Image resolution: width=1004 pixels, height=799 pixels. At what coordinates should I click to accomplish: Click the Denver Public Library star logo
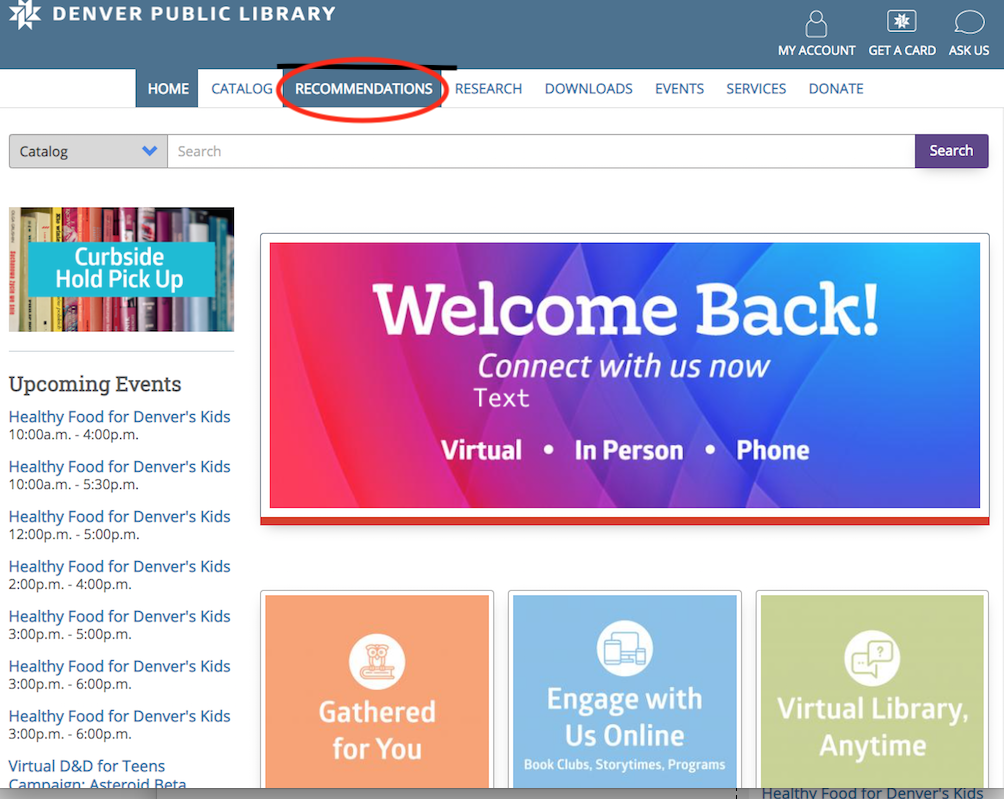[25, 13]
